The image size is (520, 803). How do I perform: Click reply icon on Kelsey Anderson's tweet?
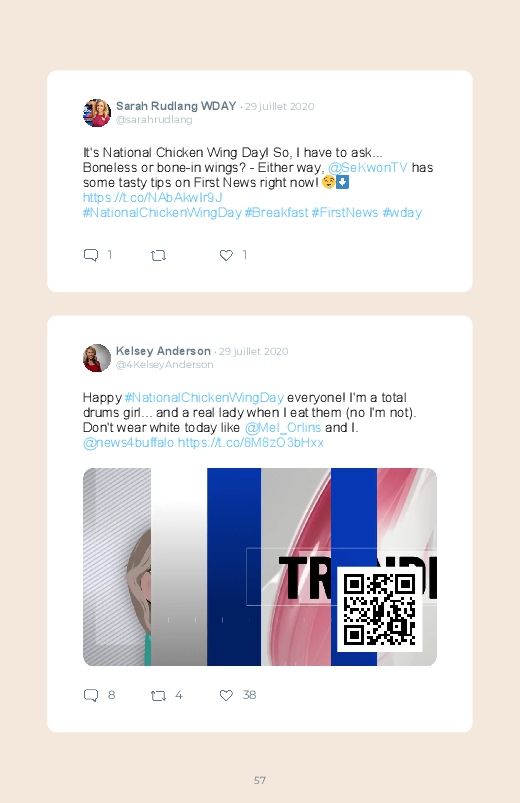click(x=91, y=695)
